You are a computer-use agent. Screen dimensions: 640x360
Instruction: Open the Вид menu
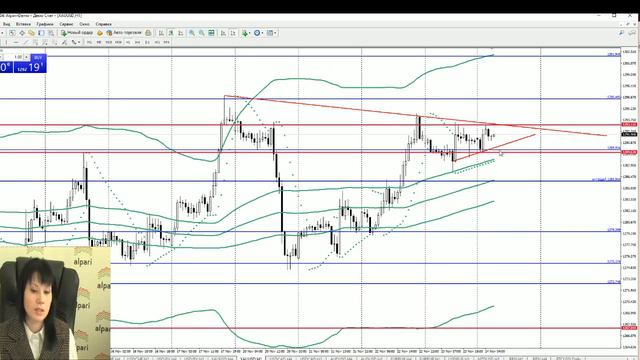[x=7, y=24]
